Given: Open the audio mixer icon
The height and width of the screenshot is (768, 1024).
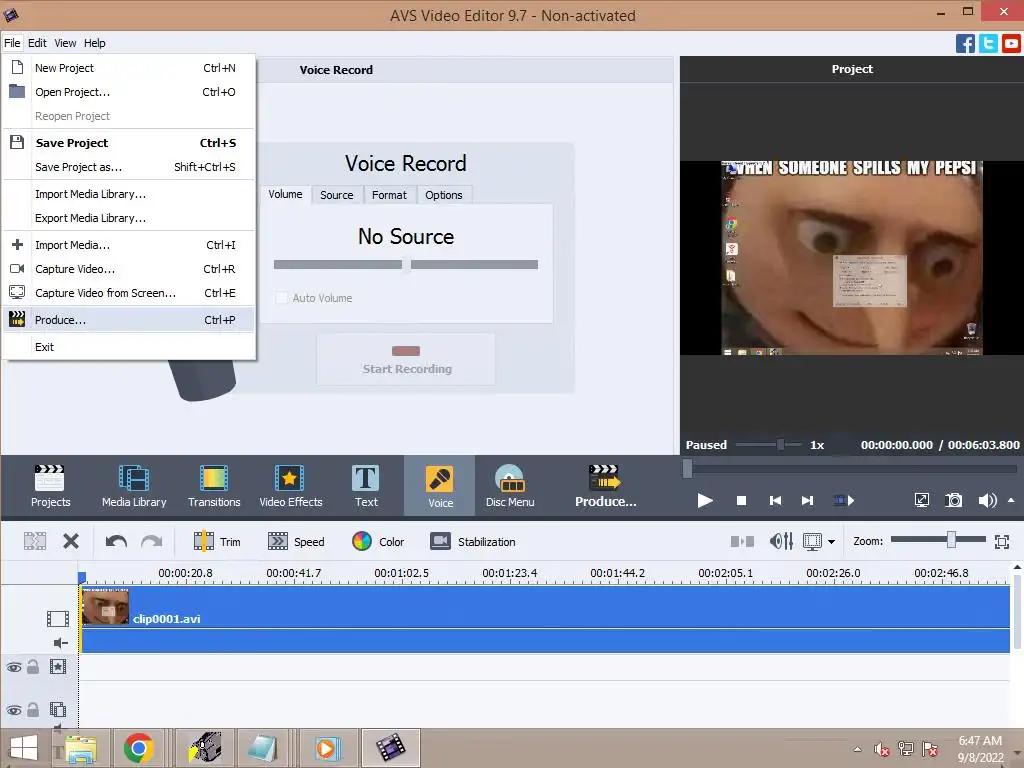Looking at the screenshot, I should 781,541.
